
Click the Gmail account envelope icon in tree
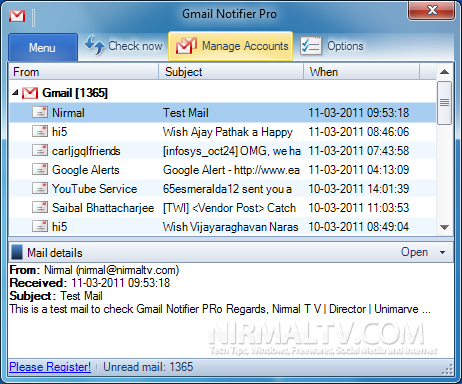pos(30,93)
